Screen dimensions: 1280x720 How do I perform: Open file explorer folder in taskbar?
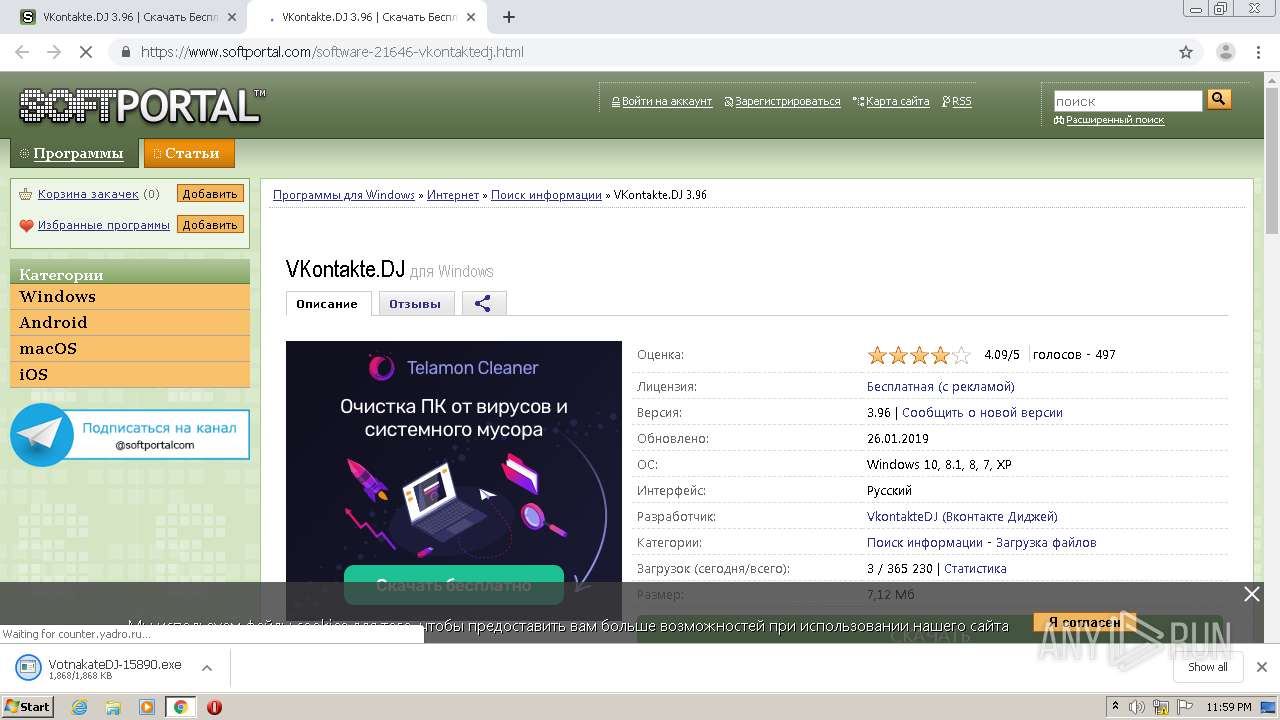click(113, 707)
